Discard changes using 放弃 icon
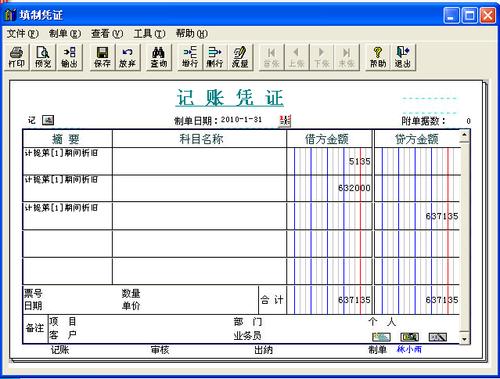The image size is (500, 379). pos(127,57)
